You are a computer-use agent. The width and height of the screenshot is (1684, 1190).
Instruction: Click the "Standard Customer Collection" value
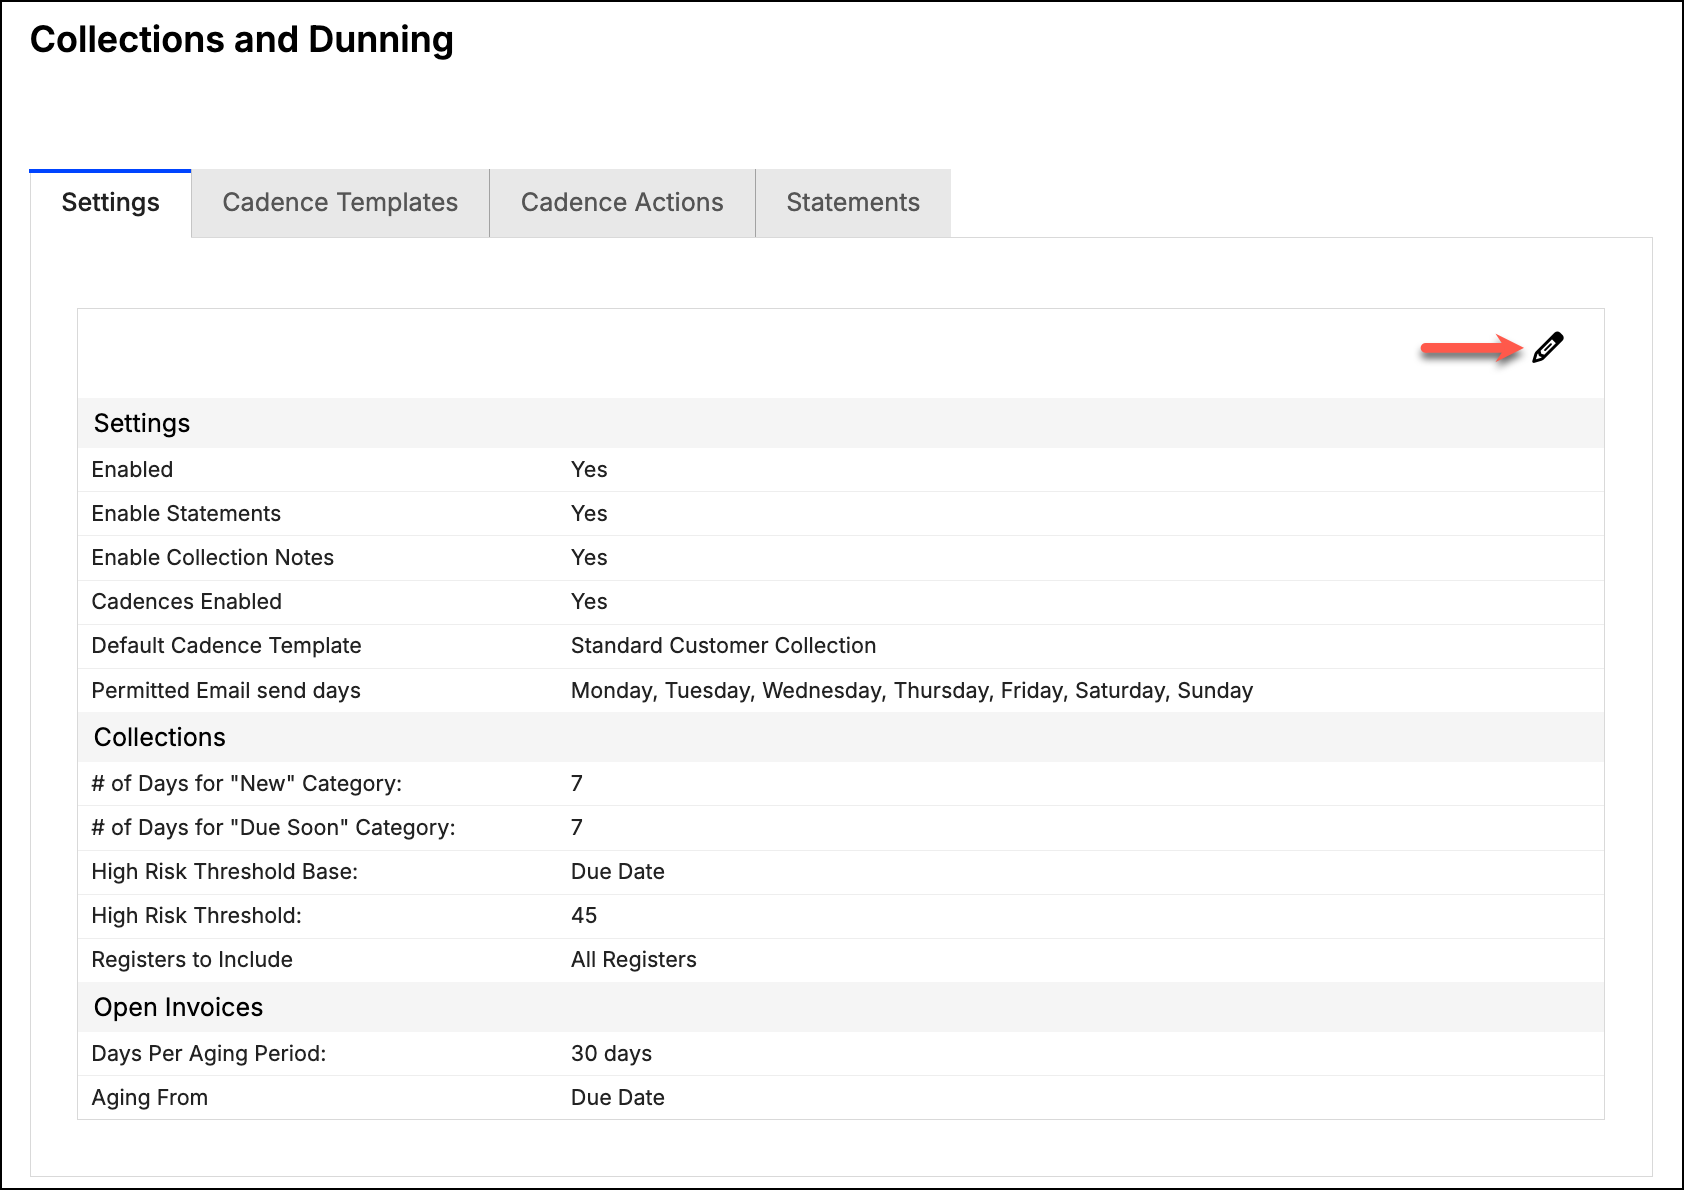(x=723, y=645)
